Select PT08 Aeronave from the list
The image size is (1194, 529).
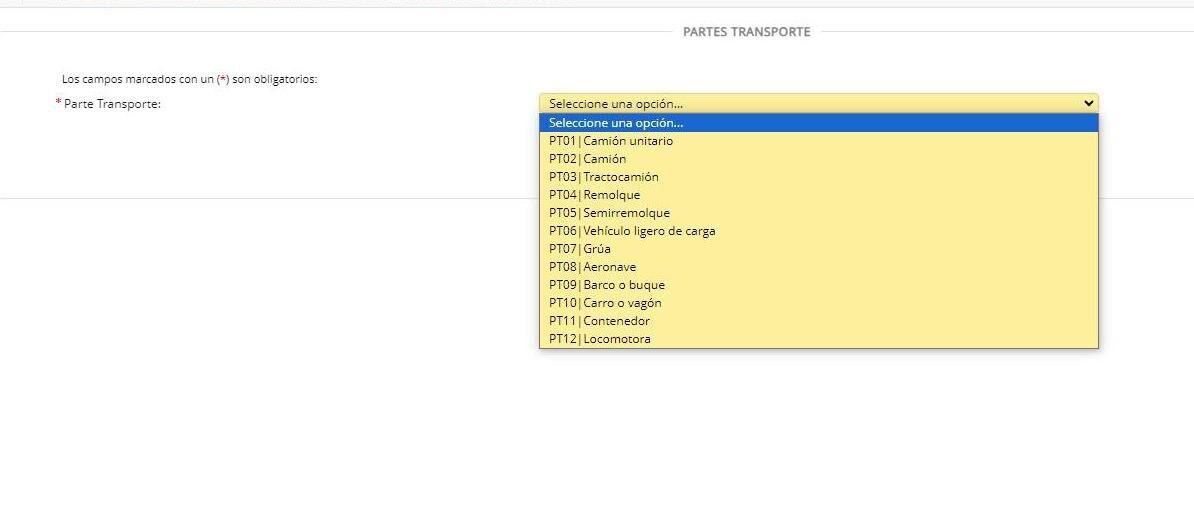tap(593, 267)
